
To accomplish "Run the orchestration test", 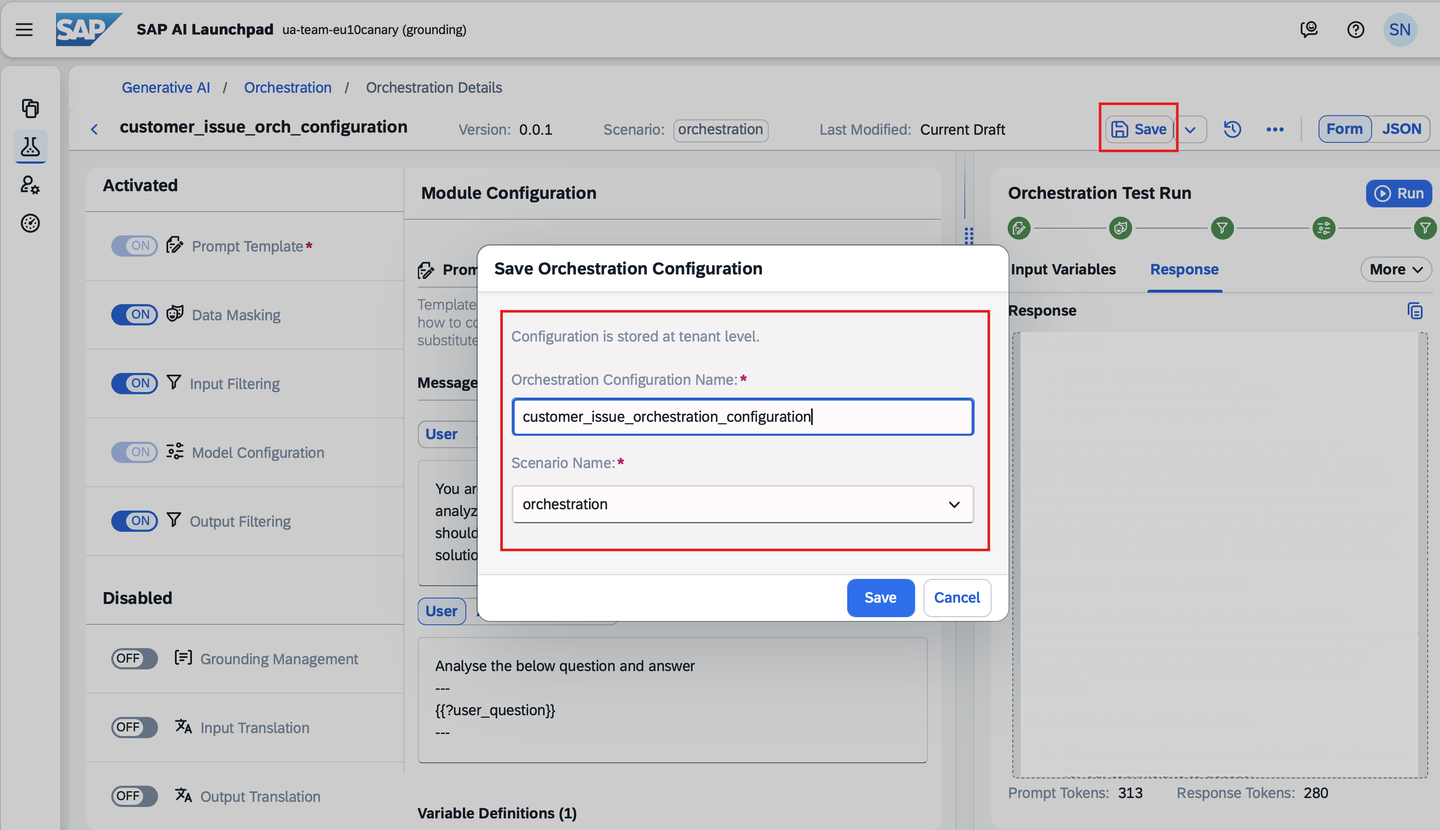I will point(1399,193).
